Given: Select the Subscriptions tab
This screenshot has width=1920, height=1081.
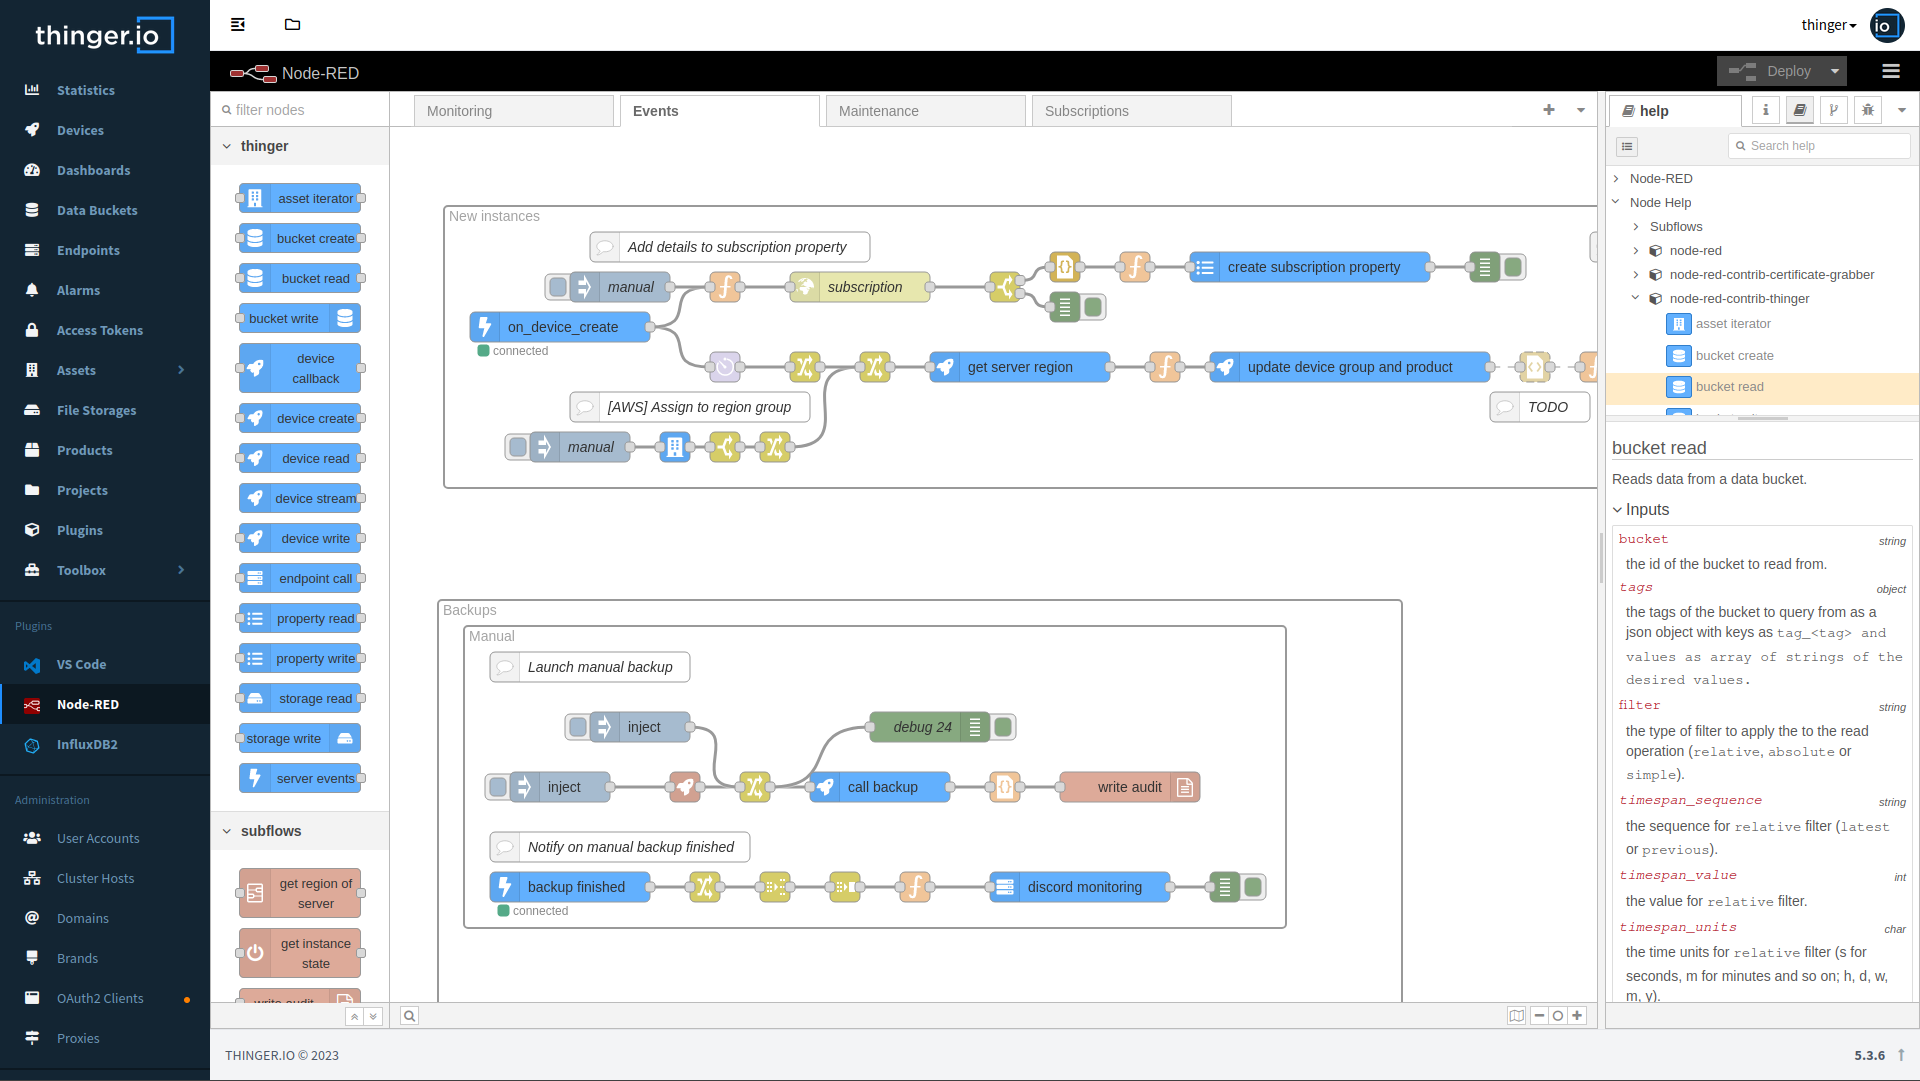Looking at the screenshot, I should click(1085, 111).
